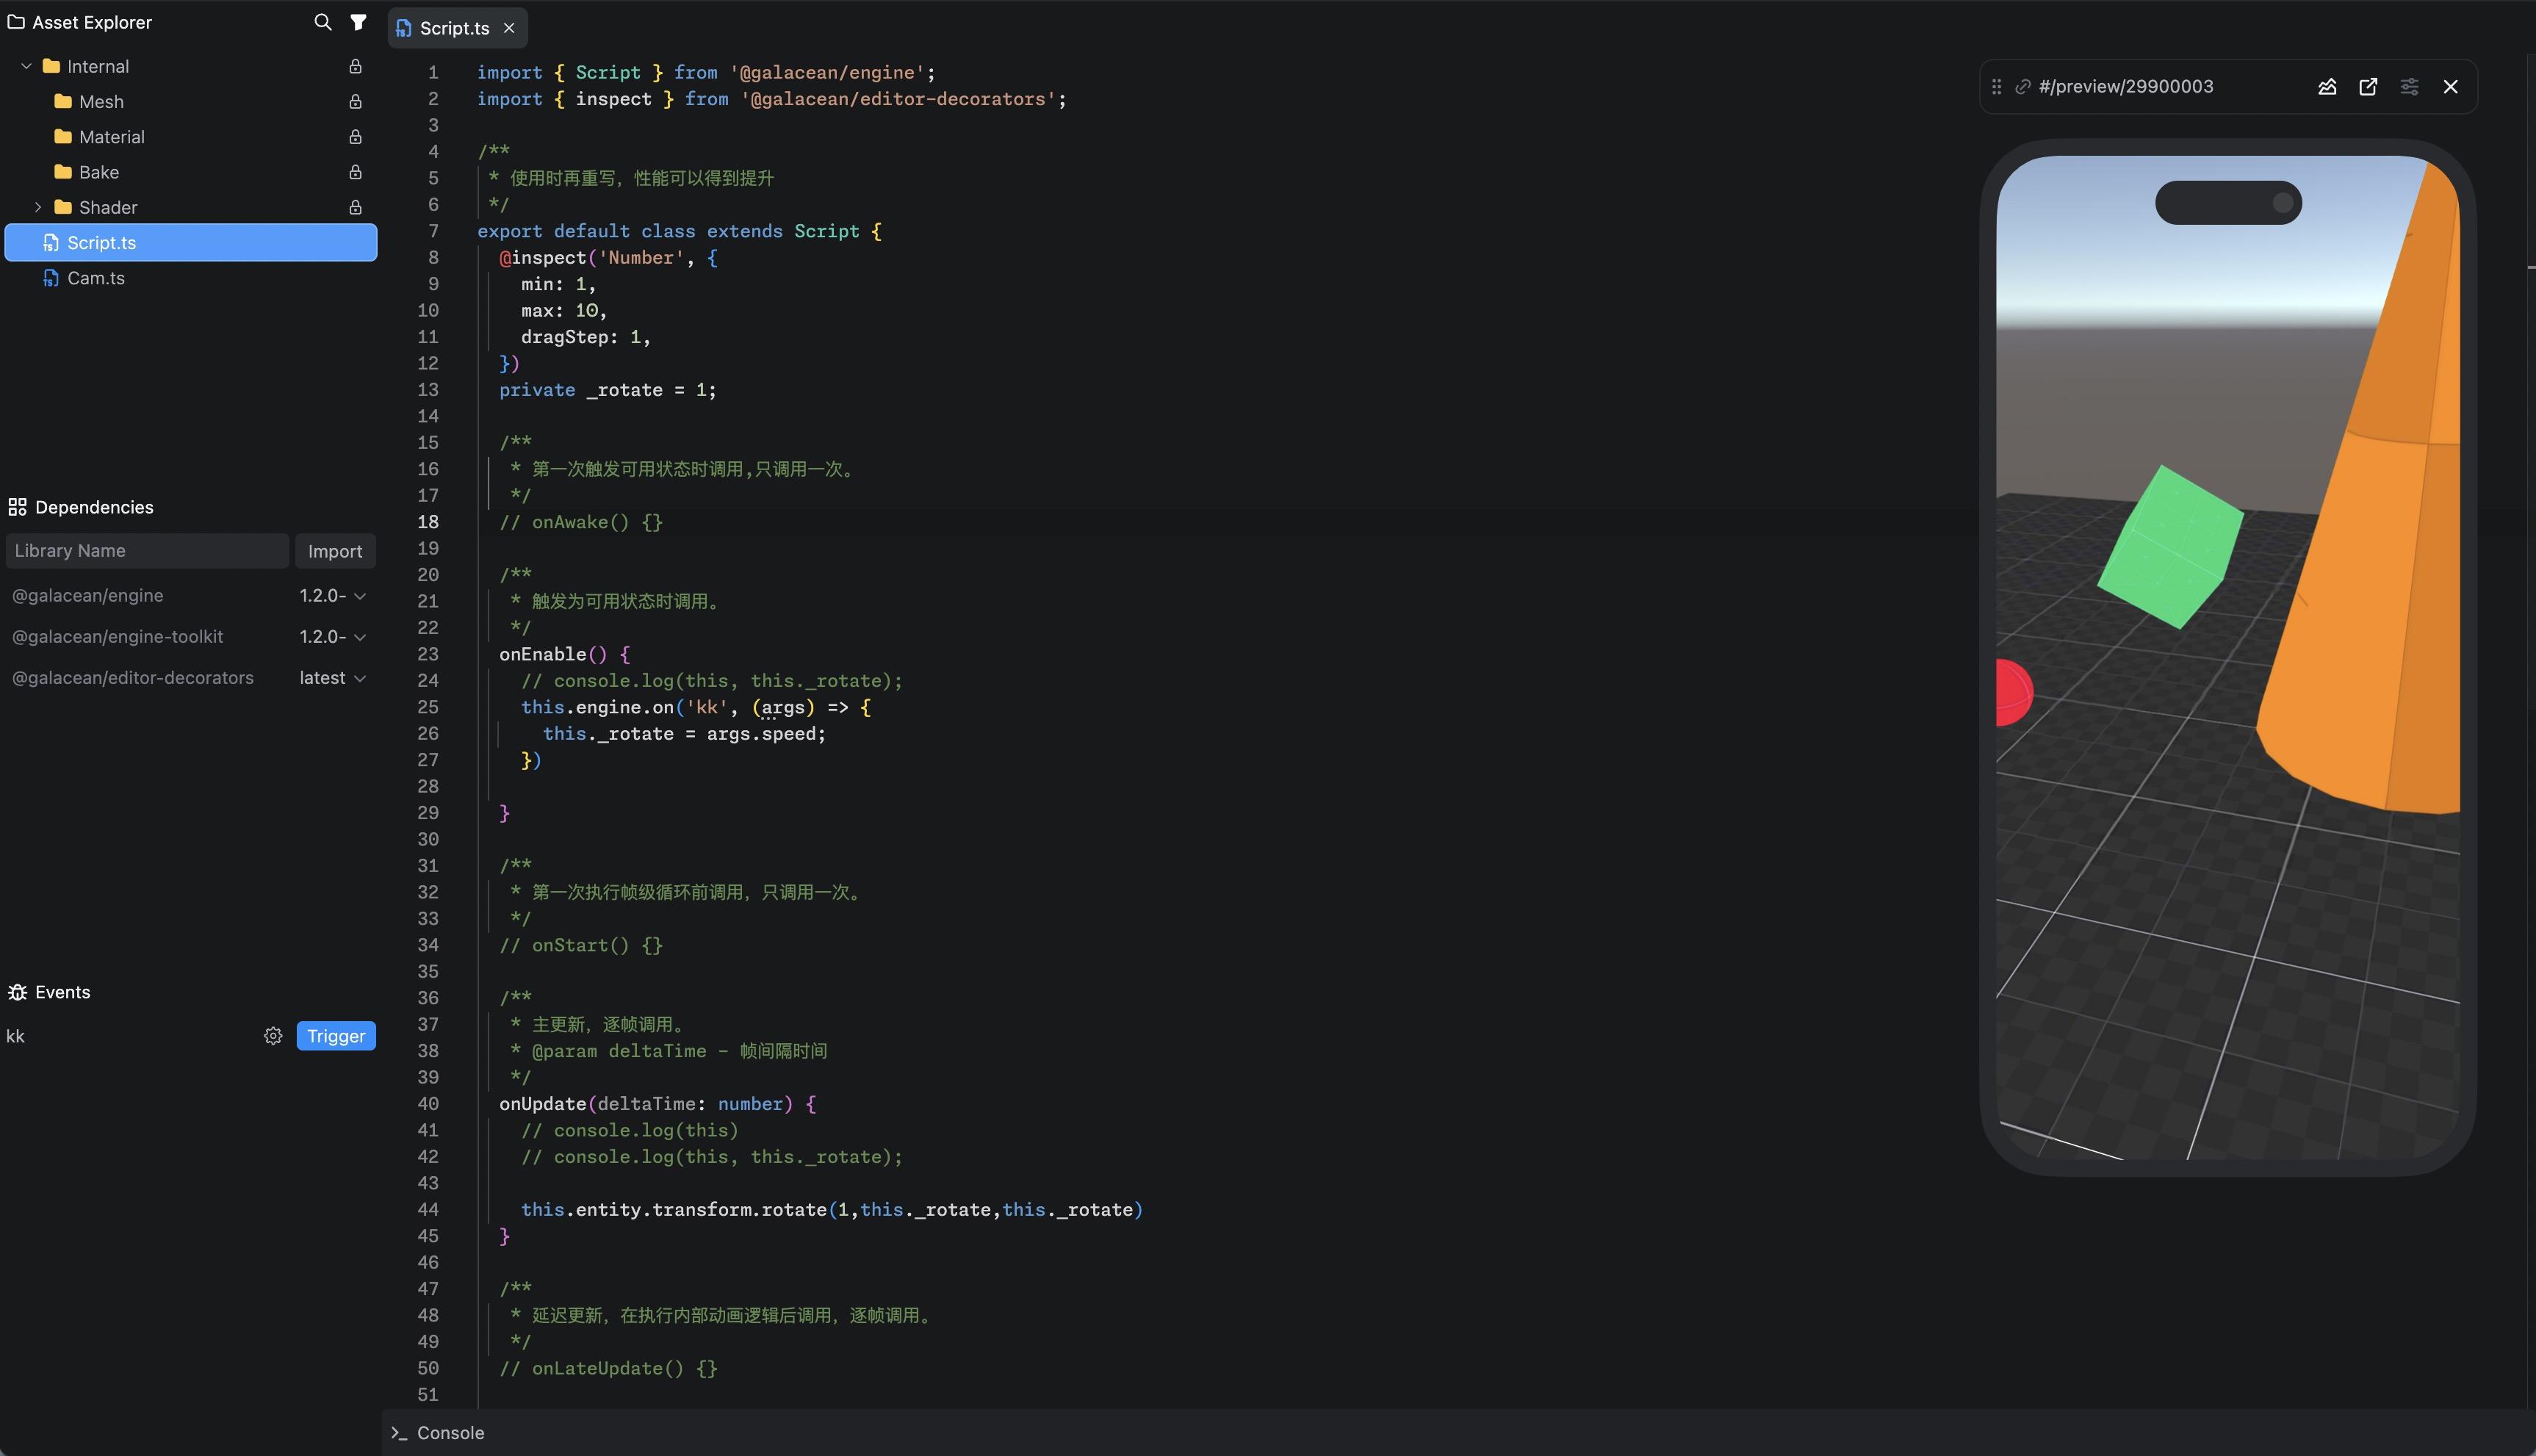Image resolution: width=2536 pixels, height=1456 pixels.
Task: Click lock icon on Material folder
Action: 355,137
